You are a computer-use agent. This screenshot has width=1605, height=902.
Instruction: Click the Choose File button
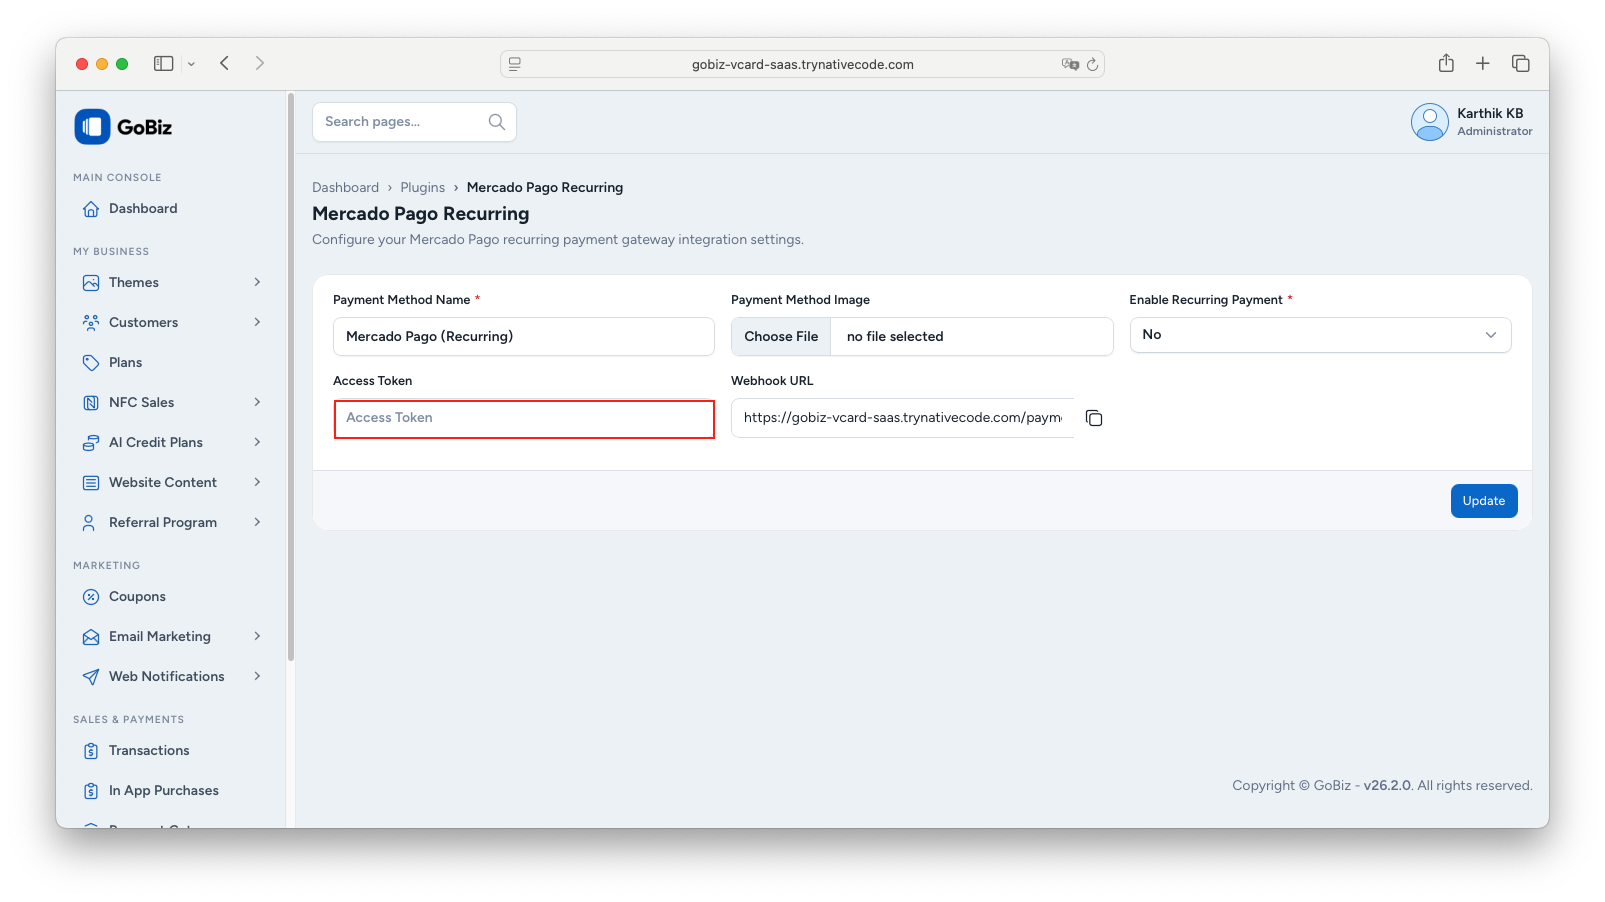pyautogui.click(x=781, y=337)
